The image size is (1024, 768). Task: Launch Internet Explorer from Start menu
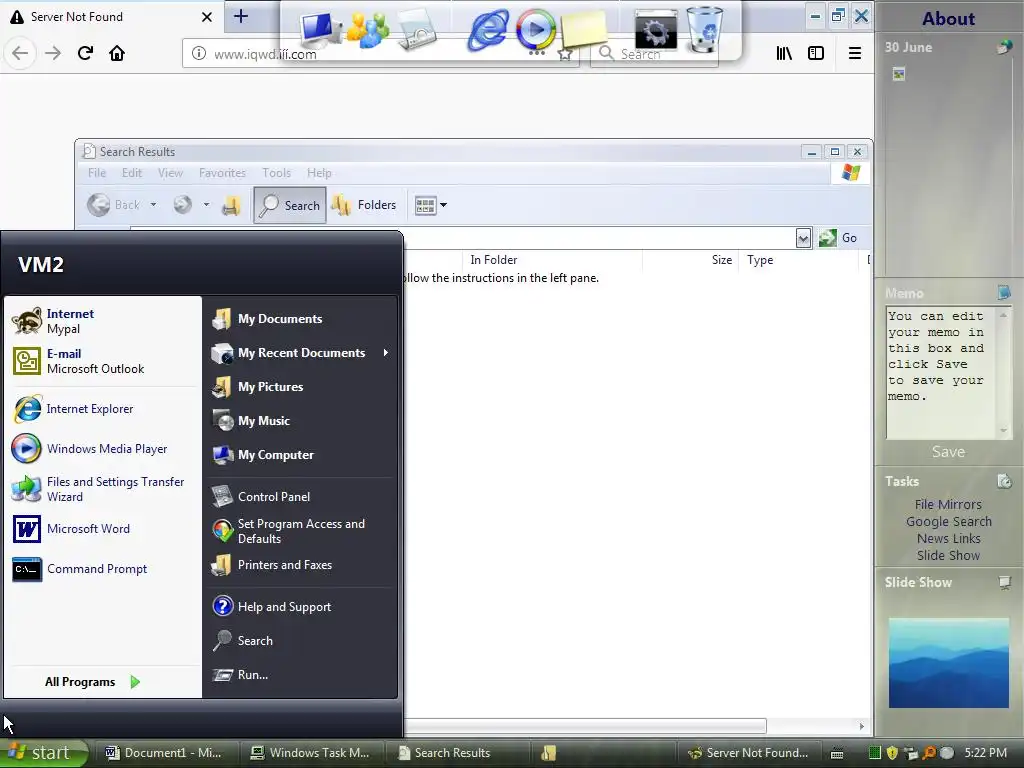pos(103,409)
